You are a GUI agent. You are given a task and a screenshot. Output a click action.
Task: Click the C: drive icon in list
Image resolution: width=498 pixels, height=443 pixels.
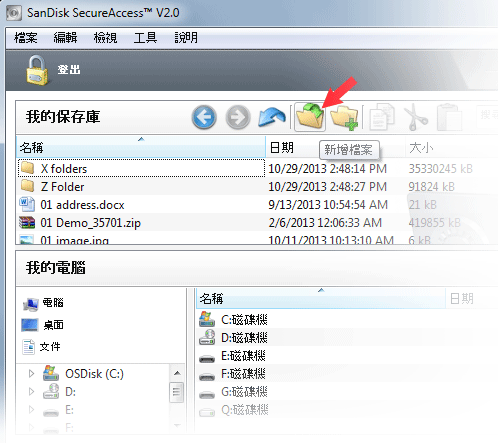tap(207, 319)
